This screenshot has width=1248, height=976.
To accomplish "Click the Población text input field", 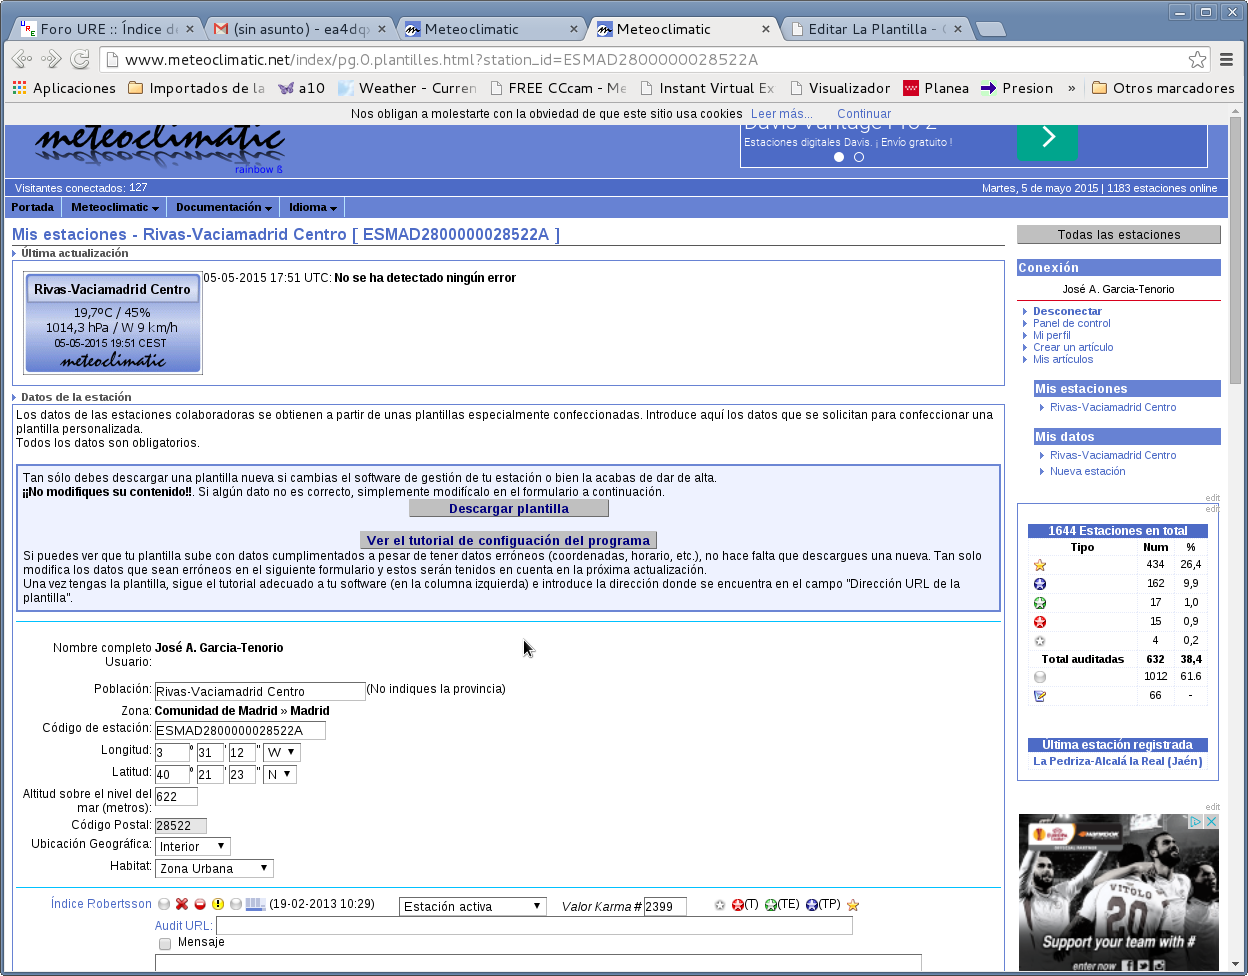I will [260, 691].
